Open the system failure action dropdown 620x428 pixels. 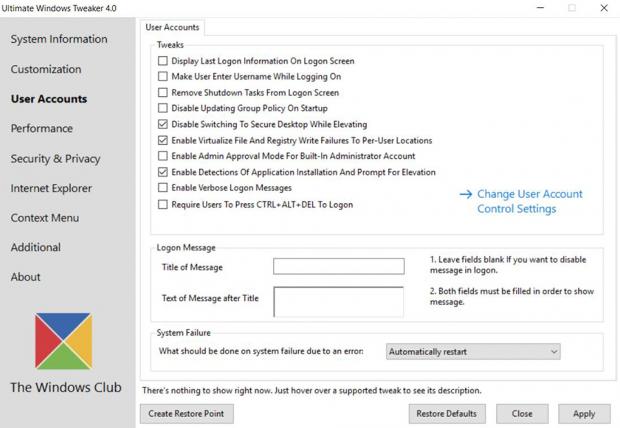point(472,352)
